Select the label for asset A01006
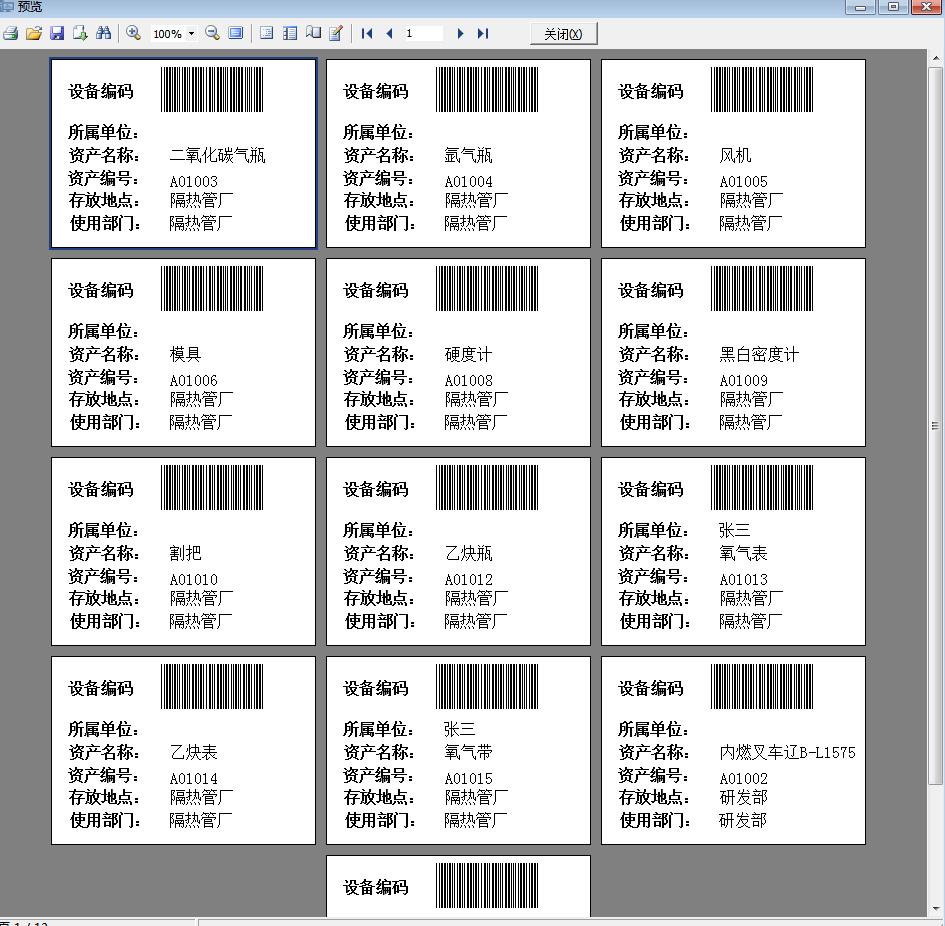 click(x=183, y=353)
